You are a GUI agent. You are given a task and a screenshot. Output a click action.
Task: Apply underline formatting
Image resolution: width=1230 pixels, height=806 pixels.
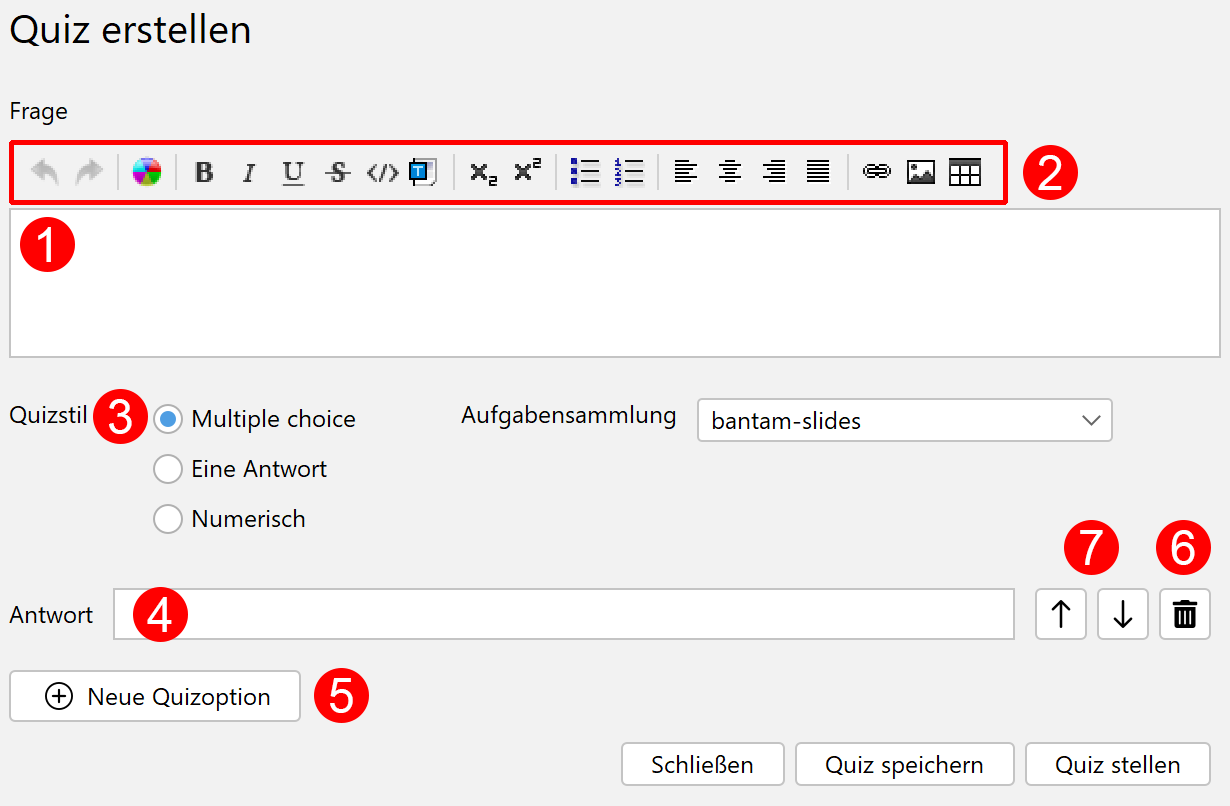(x=292, y=171)
